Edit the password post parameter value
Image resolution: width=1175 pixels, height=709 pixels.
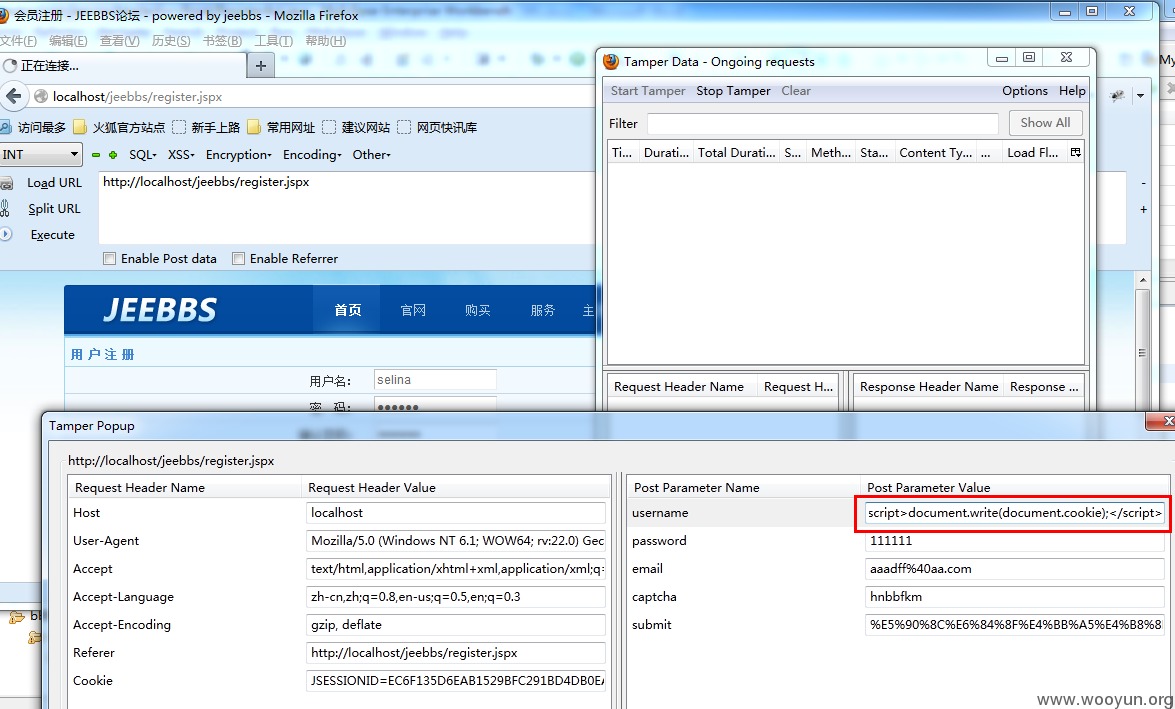click(1014, 540)
